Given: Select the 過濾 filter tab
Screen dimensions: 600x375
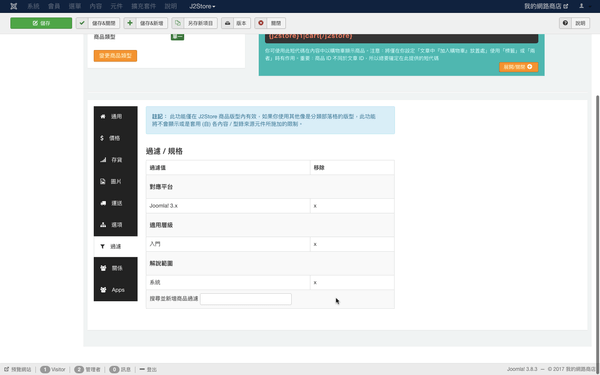Looking at the screenshot, I should click(x=116, y=246).
